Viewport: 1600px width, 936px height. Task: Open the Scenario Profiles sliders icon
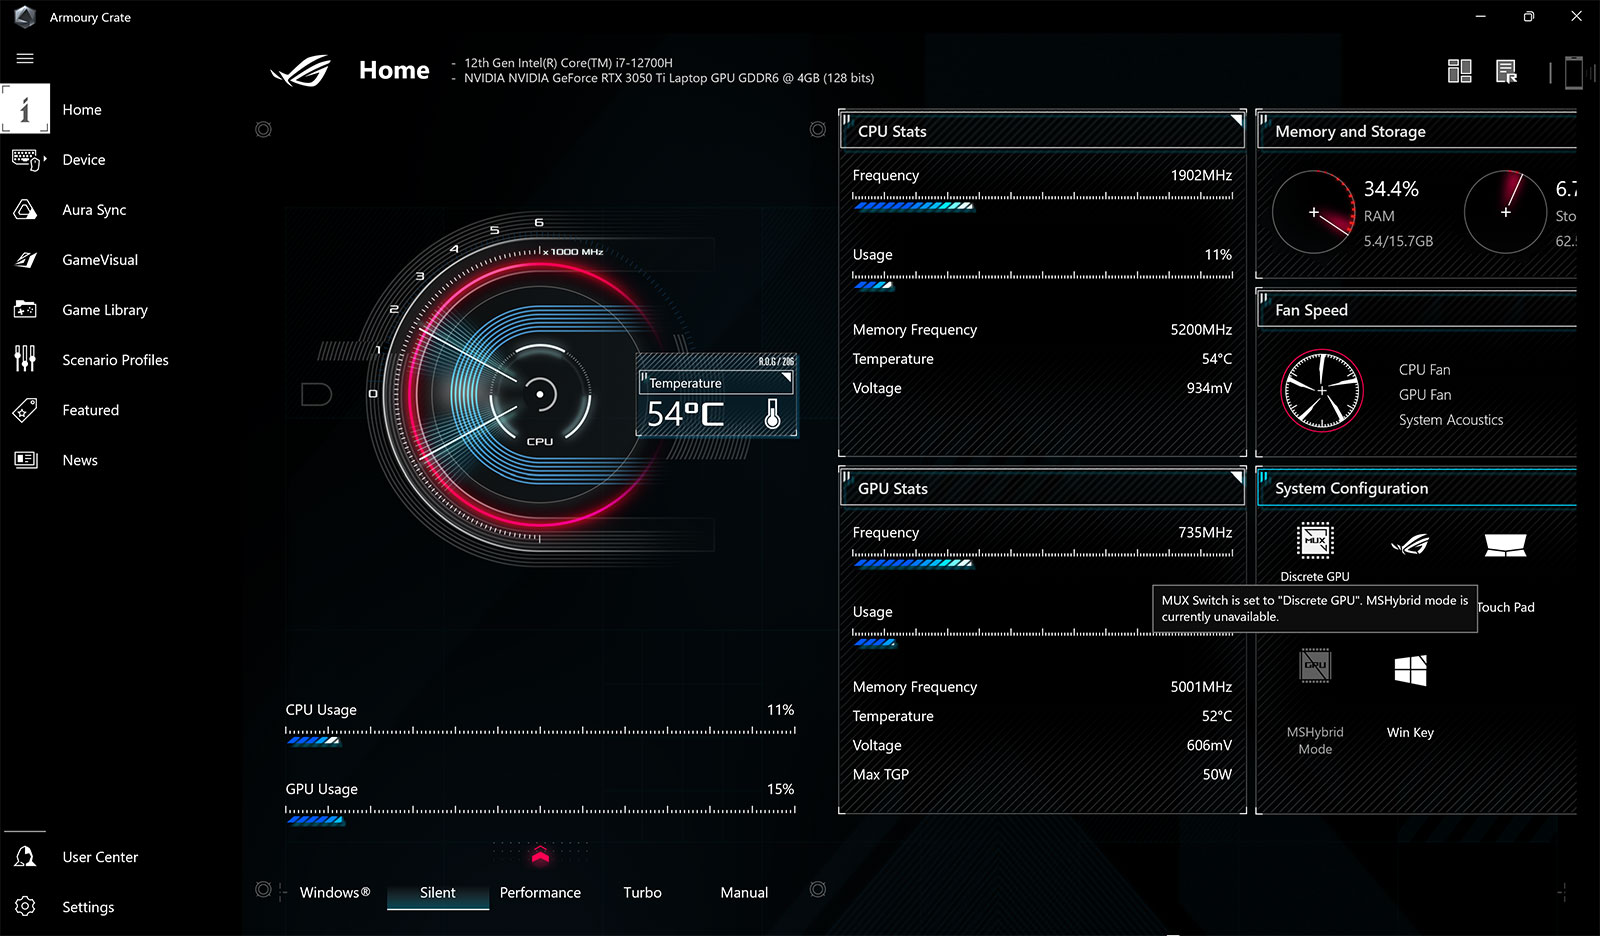tap(25, 358)
